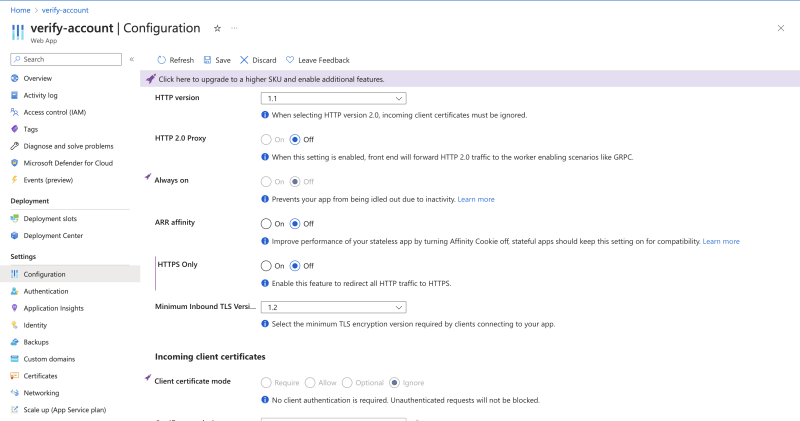The width and height of the screenshot is (800, 421).
Task: Click the Authentication user icon
Action: [x=14, y=291]
